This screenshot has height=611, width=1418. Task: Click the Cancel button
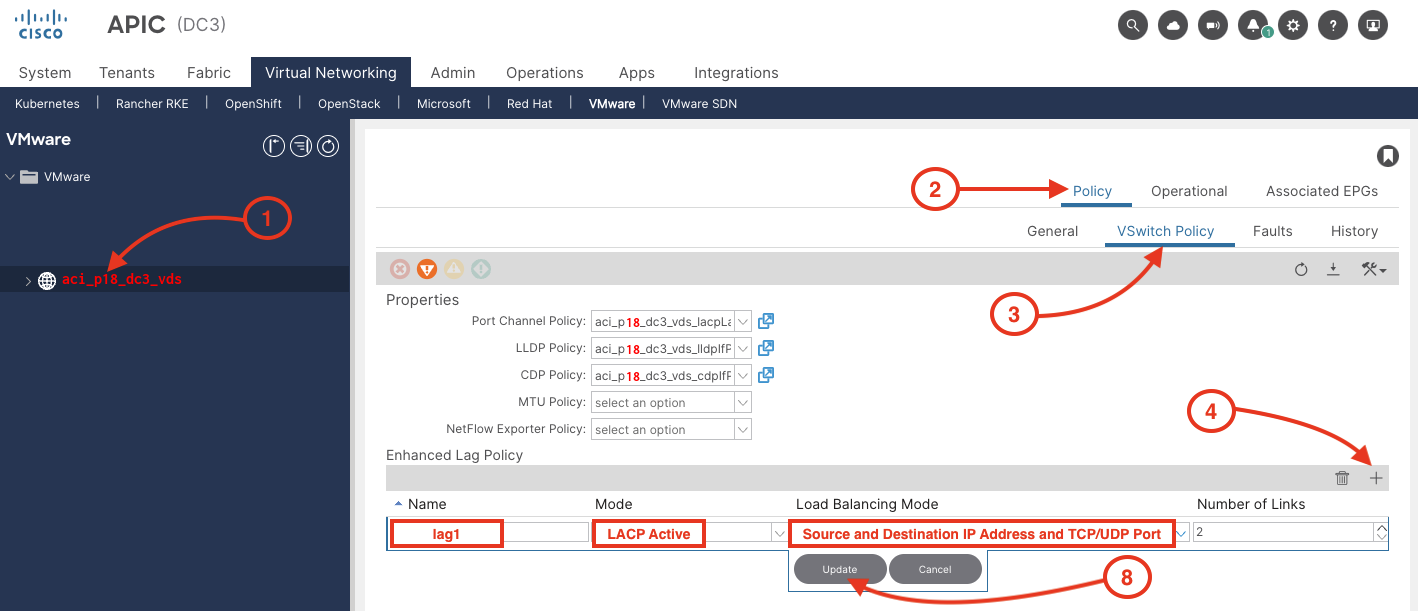pyautogui.click(x=935, y=569)
